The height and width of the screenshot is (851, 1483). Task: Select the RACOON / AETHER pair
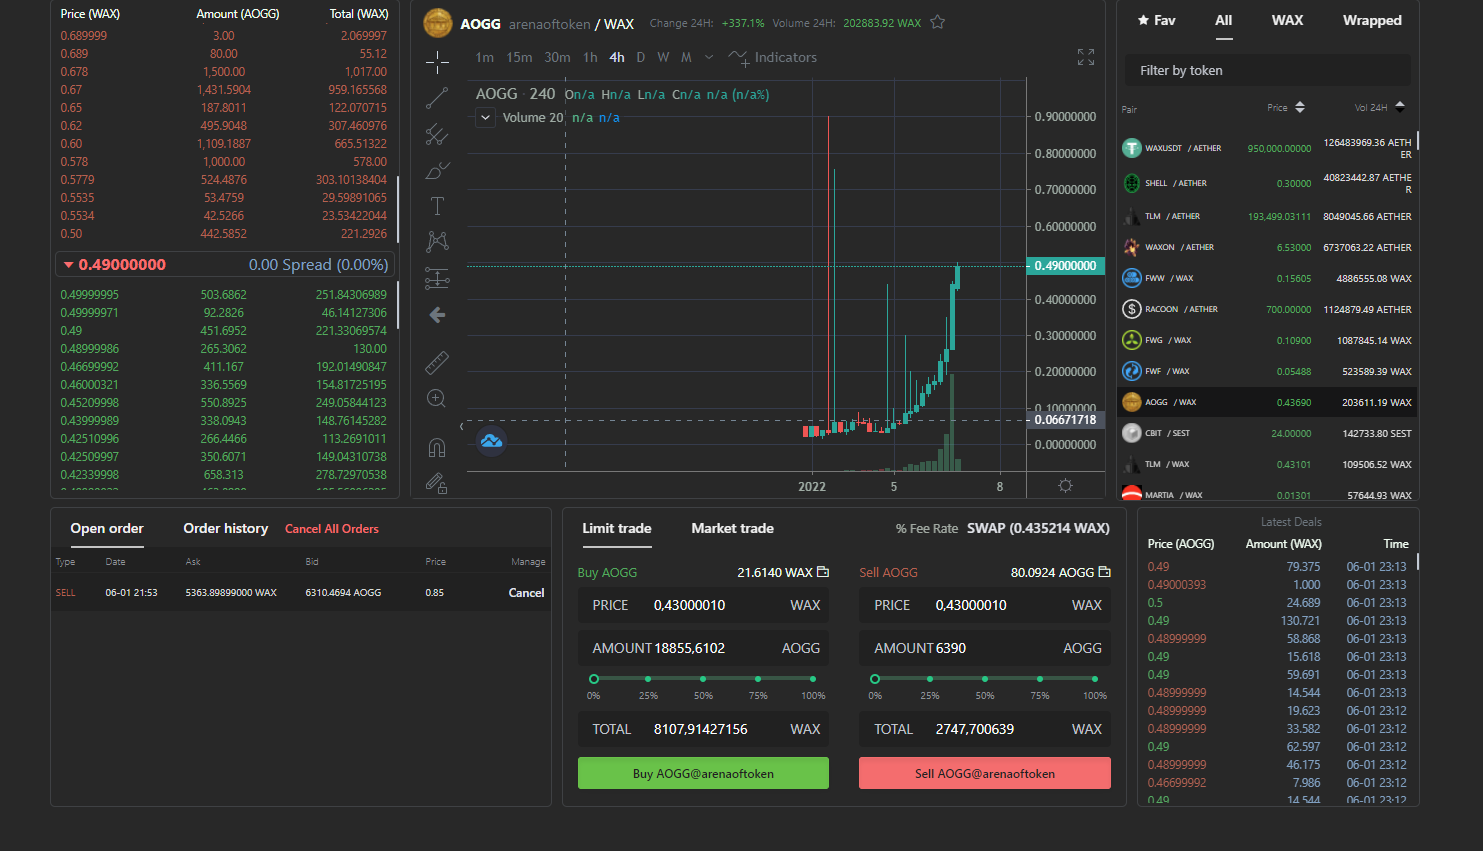click(1268, 309)
